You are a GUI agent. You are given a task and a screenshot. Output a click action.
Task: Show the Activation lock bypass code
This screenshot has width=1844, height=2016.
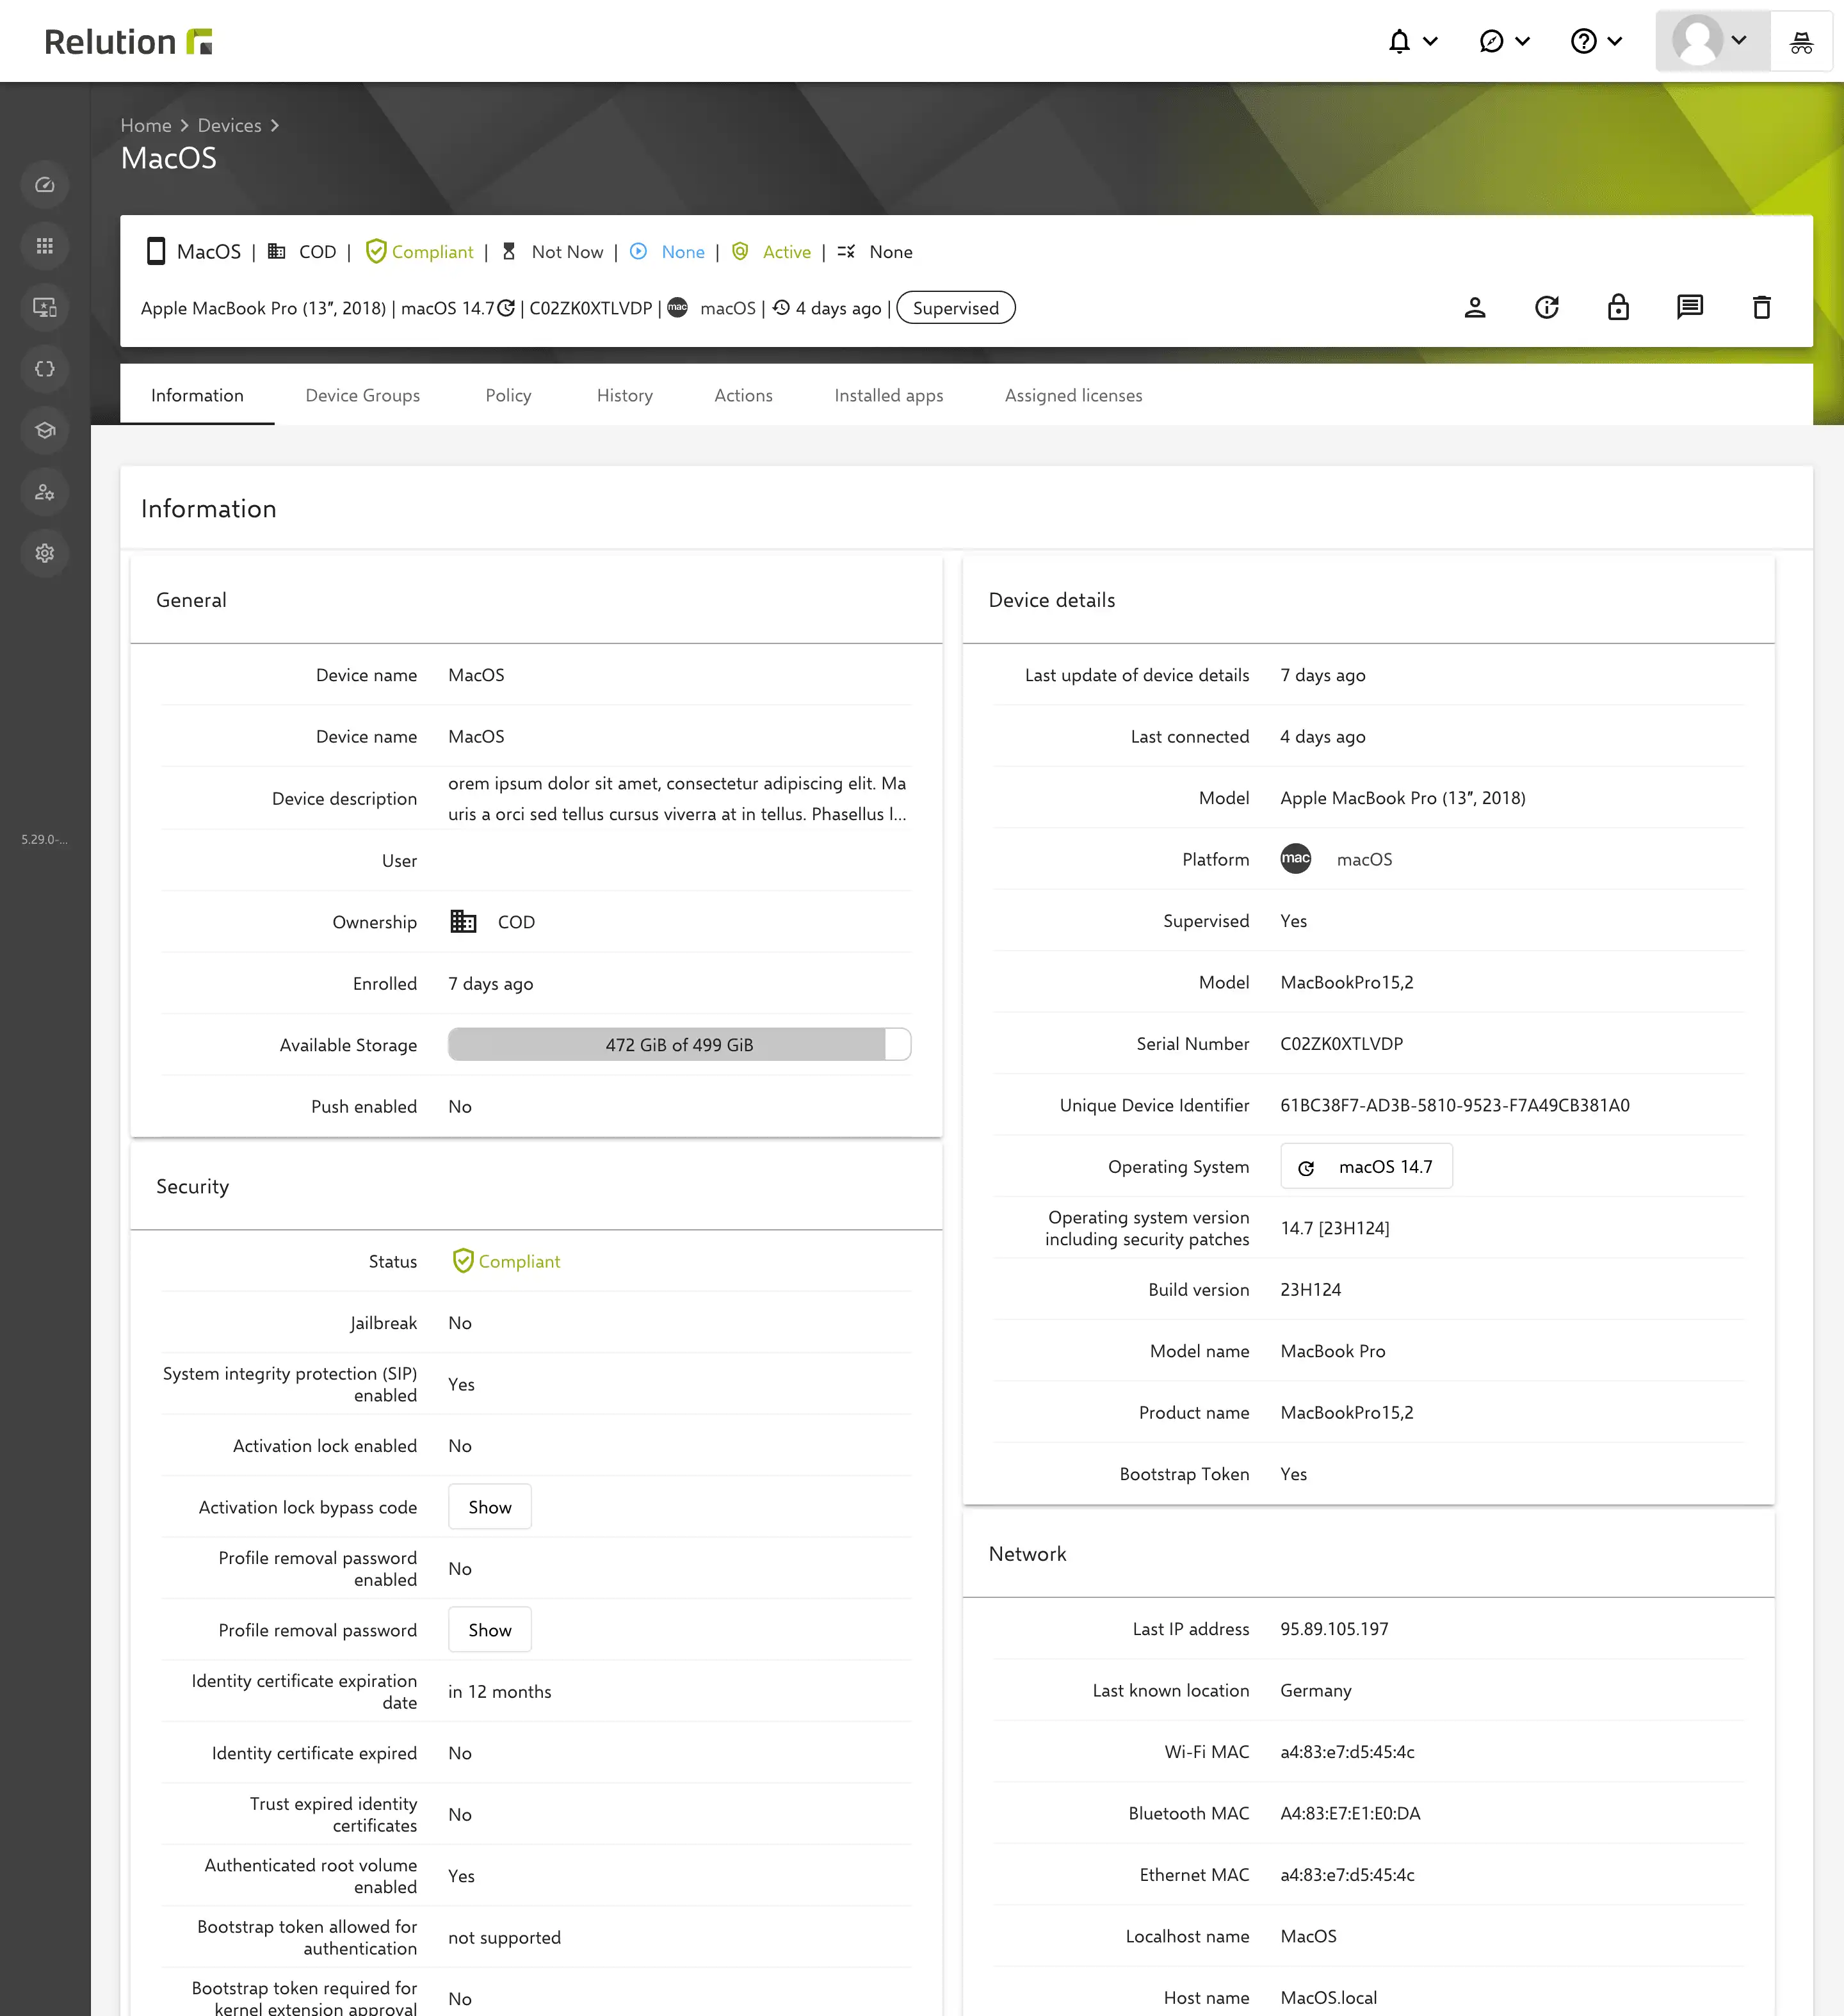490,1507
